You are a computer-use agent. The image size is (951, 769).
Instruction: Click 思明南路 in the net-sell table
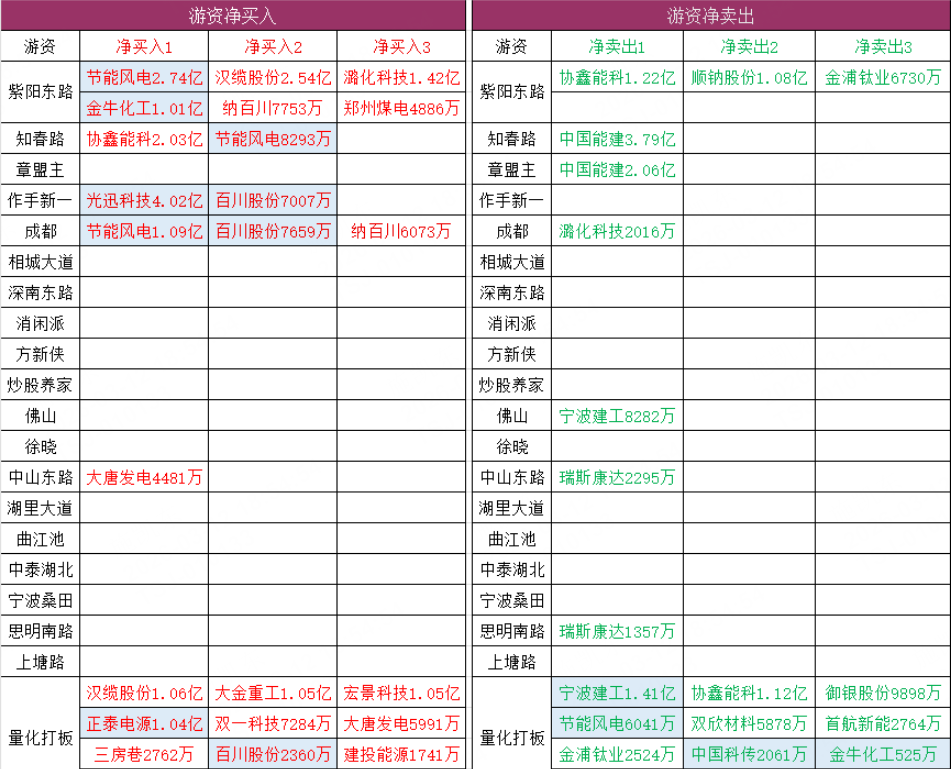coord(512,631)
